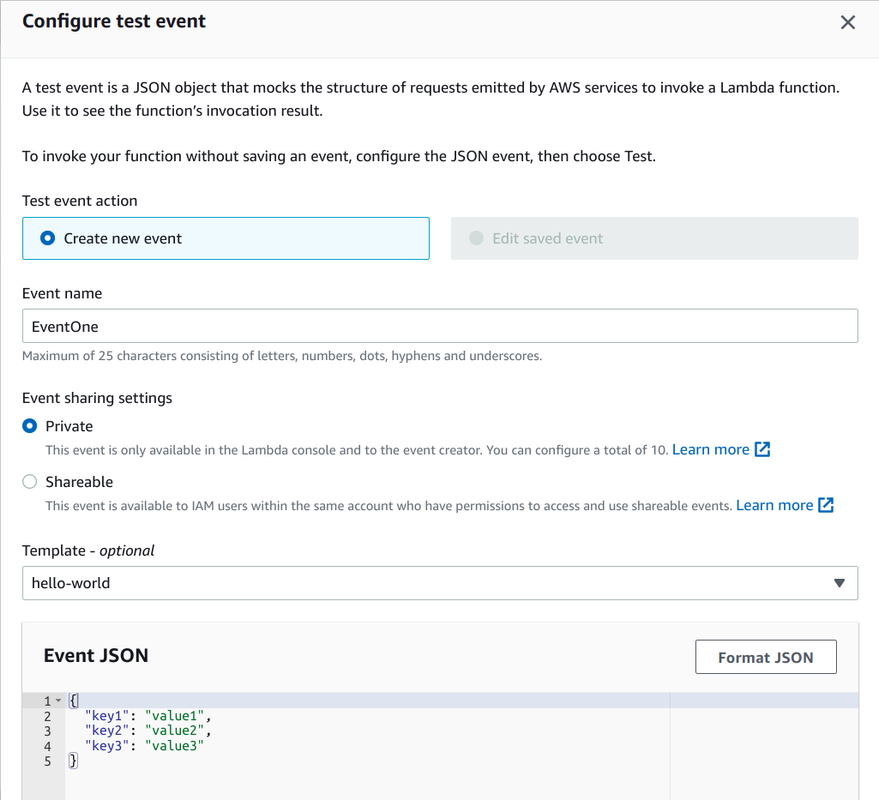Click line 4 containing key3 in editor
The width and height of the screenshot is (879, 800).
pos(144,746)
